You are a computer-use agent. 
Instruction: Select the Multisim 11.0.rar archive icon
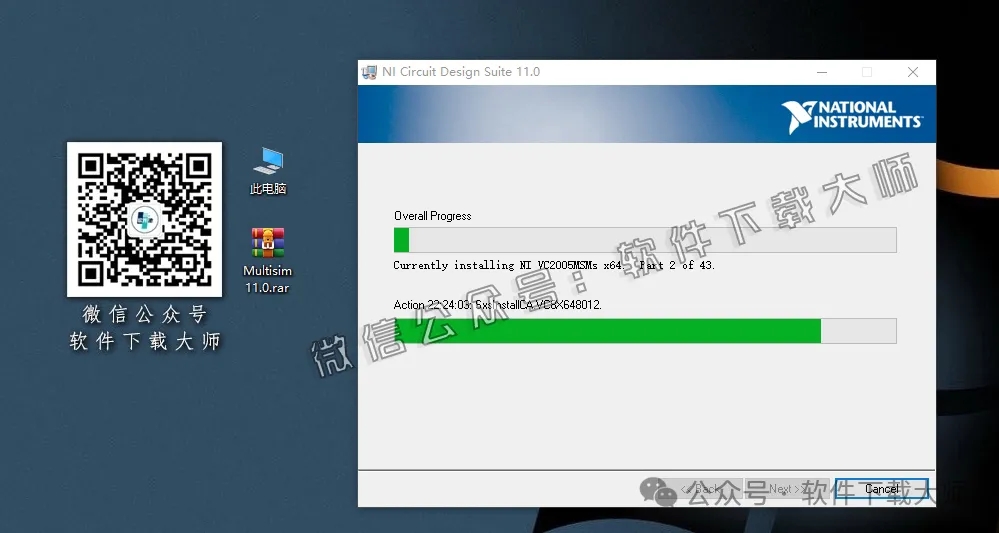(x=267, y=245)
